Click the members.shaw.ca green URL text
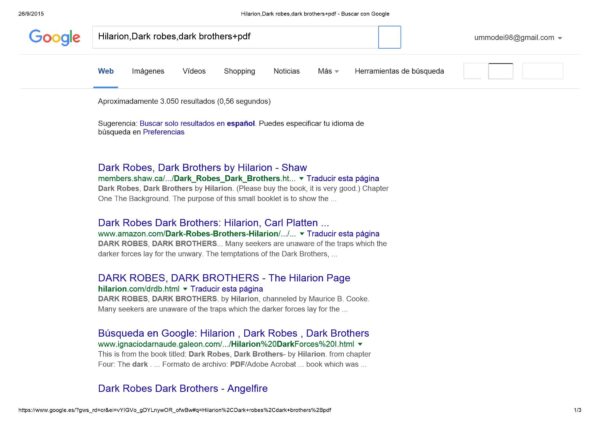The height and width of the screenshot is (424, 600). pos(197,178)
